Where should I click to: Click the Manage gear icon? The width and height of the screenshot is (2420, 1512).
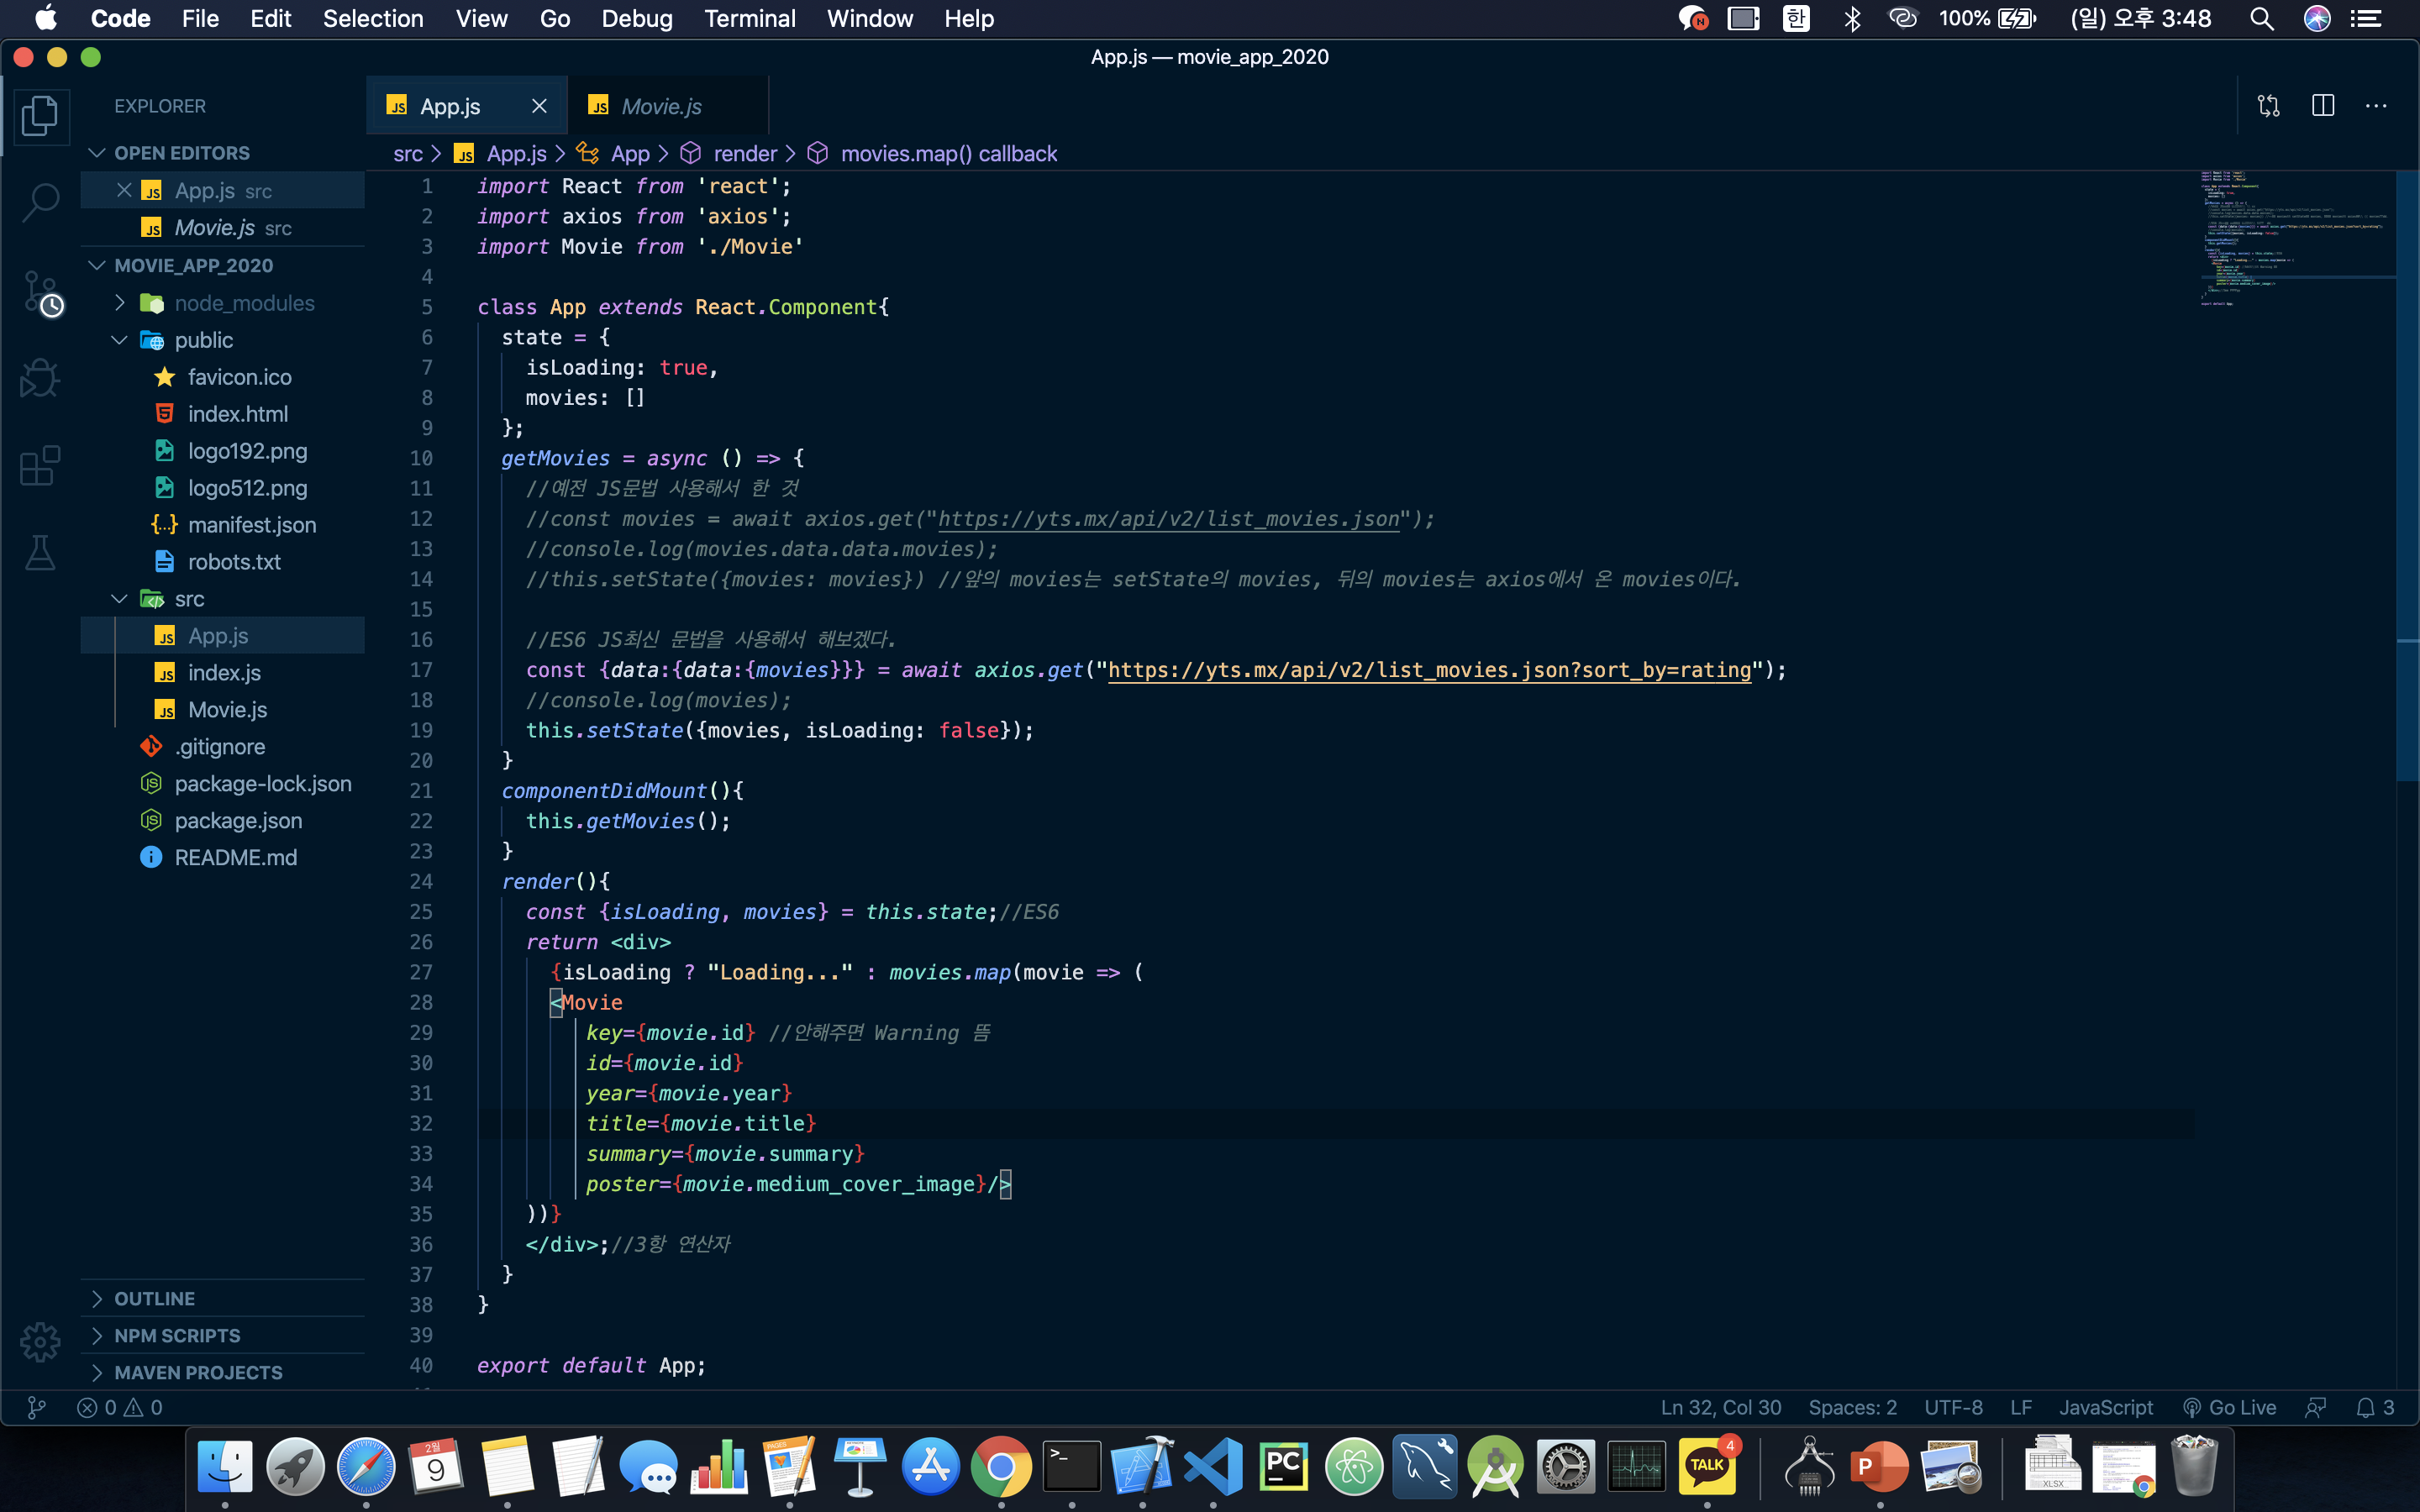(40, 1342)
